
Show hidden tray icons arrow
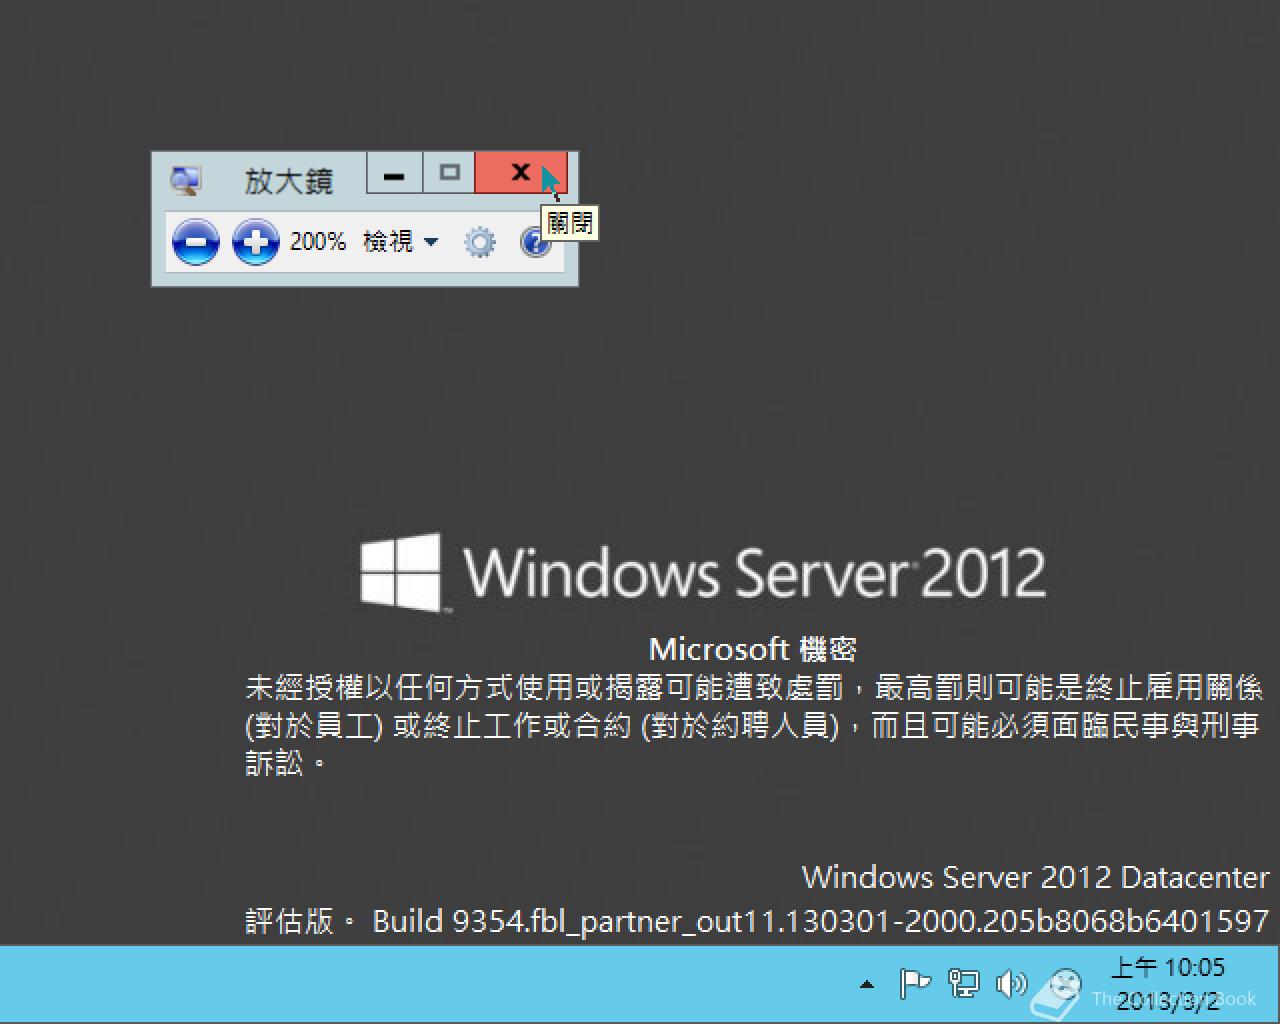click(867, 985)
